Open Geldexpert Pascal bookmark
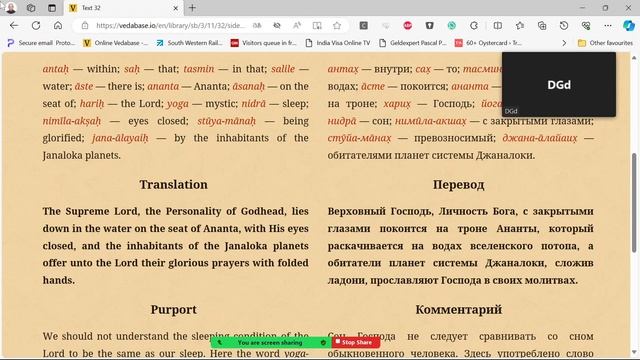Viewport: 640px width, 360px height. (413, 42)
